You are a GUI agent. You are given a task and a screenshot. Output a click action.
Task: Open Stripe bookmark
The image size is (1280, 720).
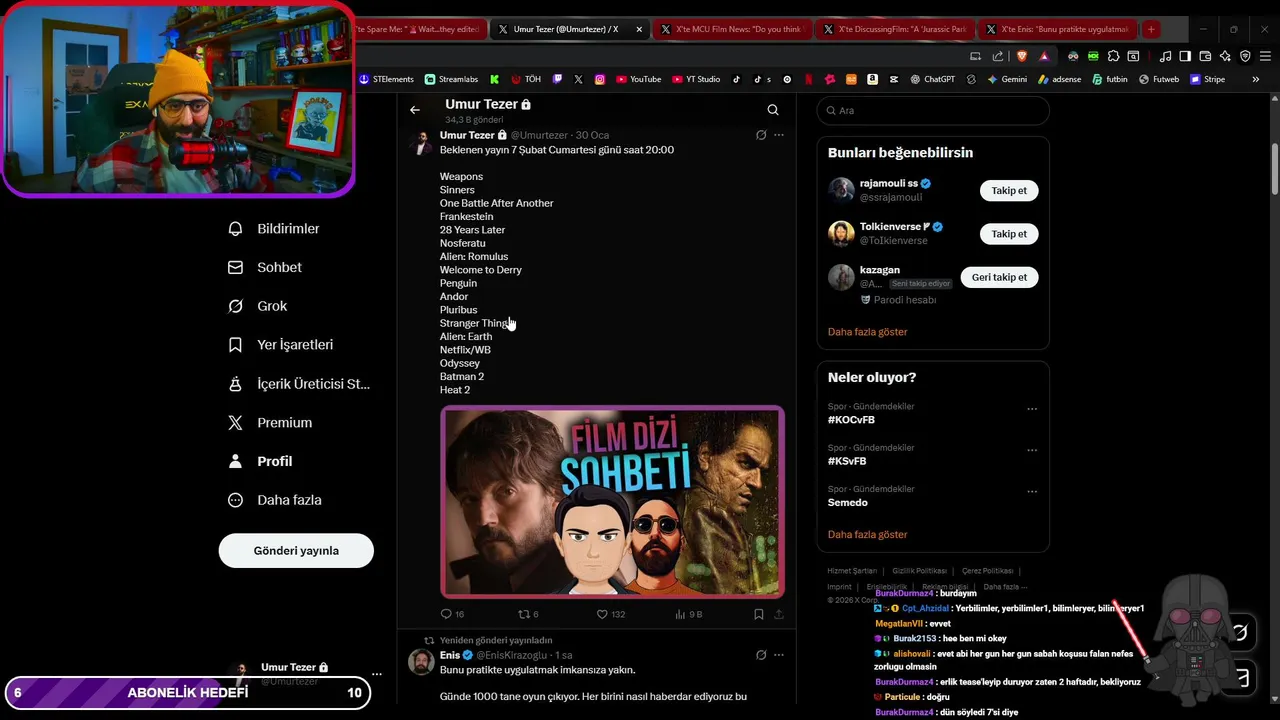pyautogui.click(x=1207, y=79)
